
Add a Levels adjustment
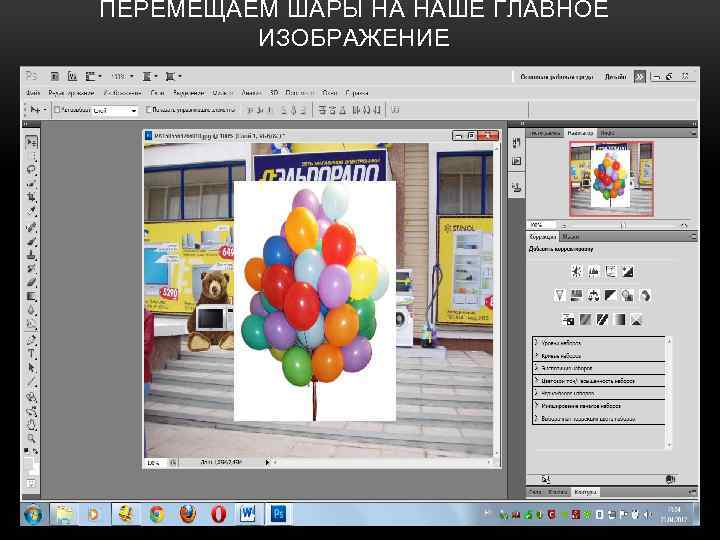coord(593,272)
